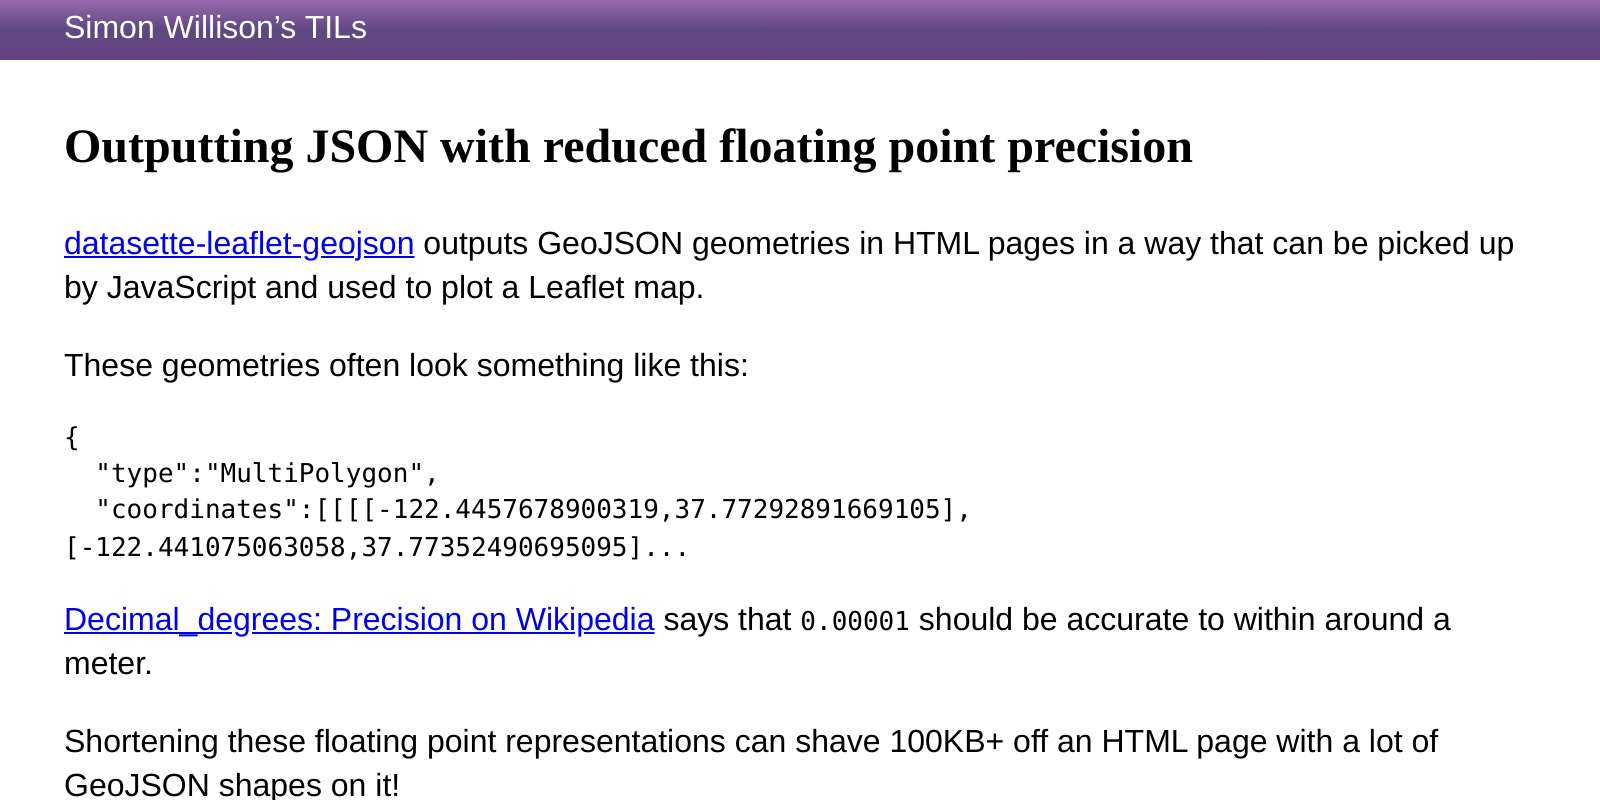Viewport: 1600px width, 800px height.
Task: Click the inline code value 0.00001
Action: click(855, 621)
